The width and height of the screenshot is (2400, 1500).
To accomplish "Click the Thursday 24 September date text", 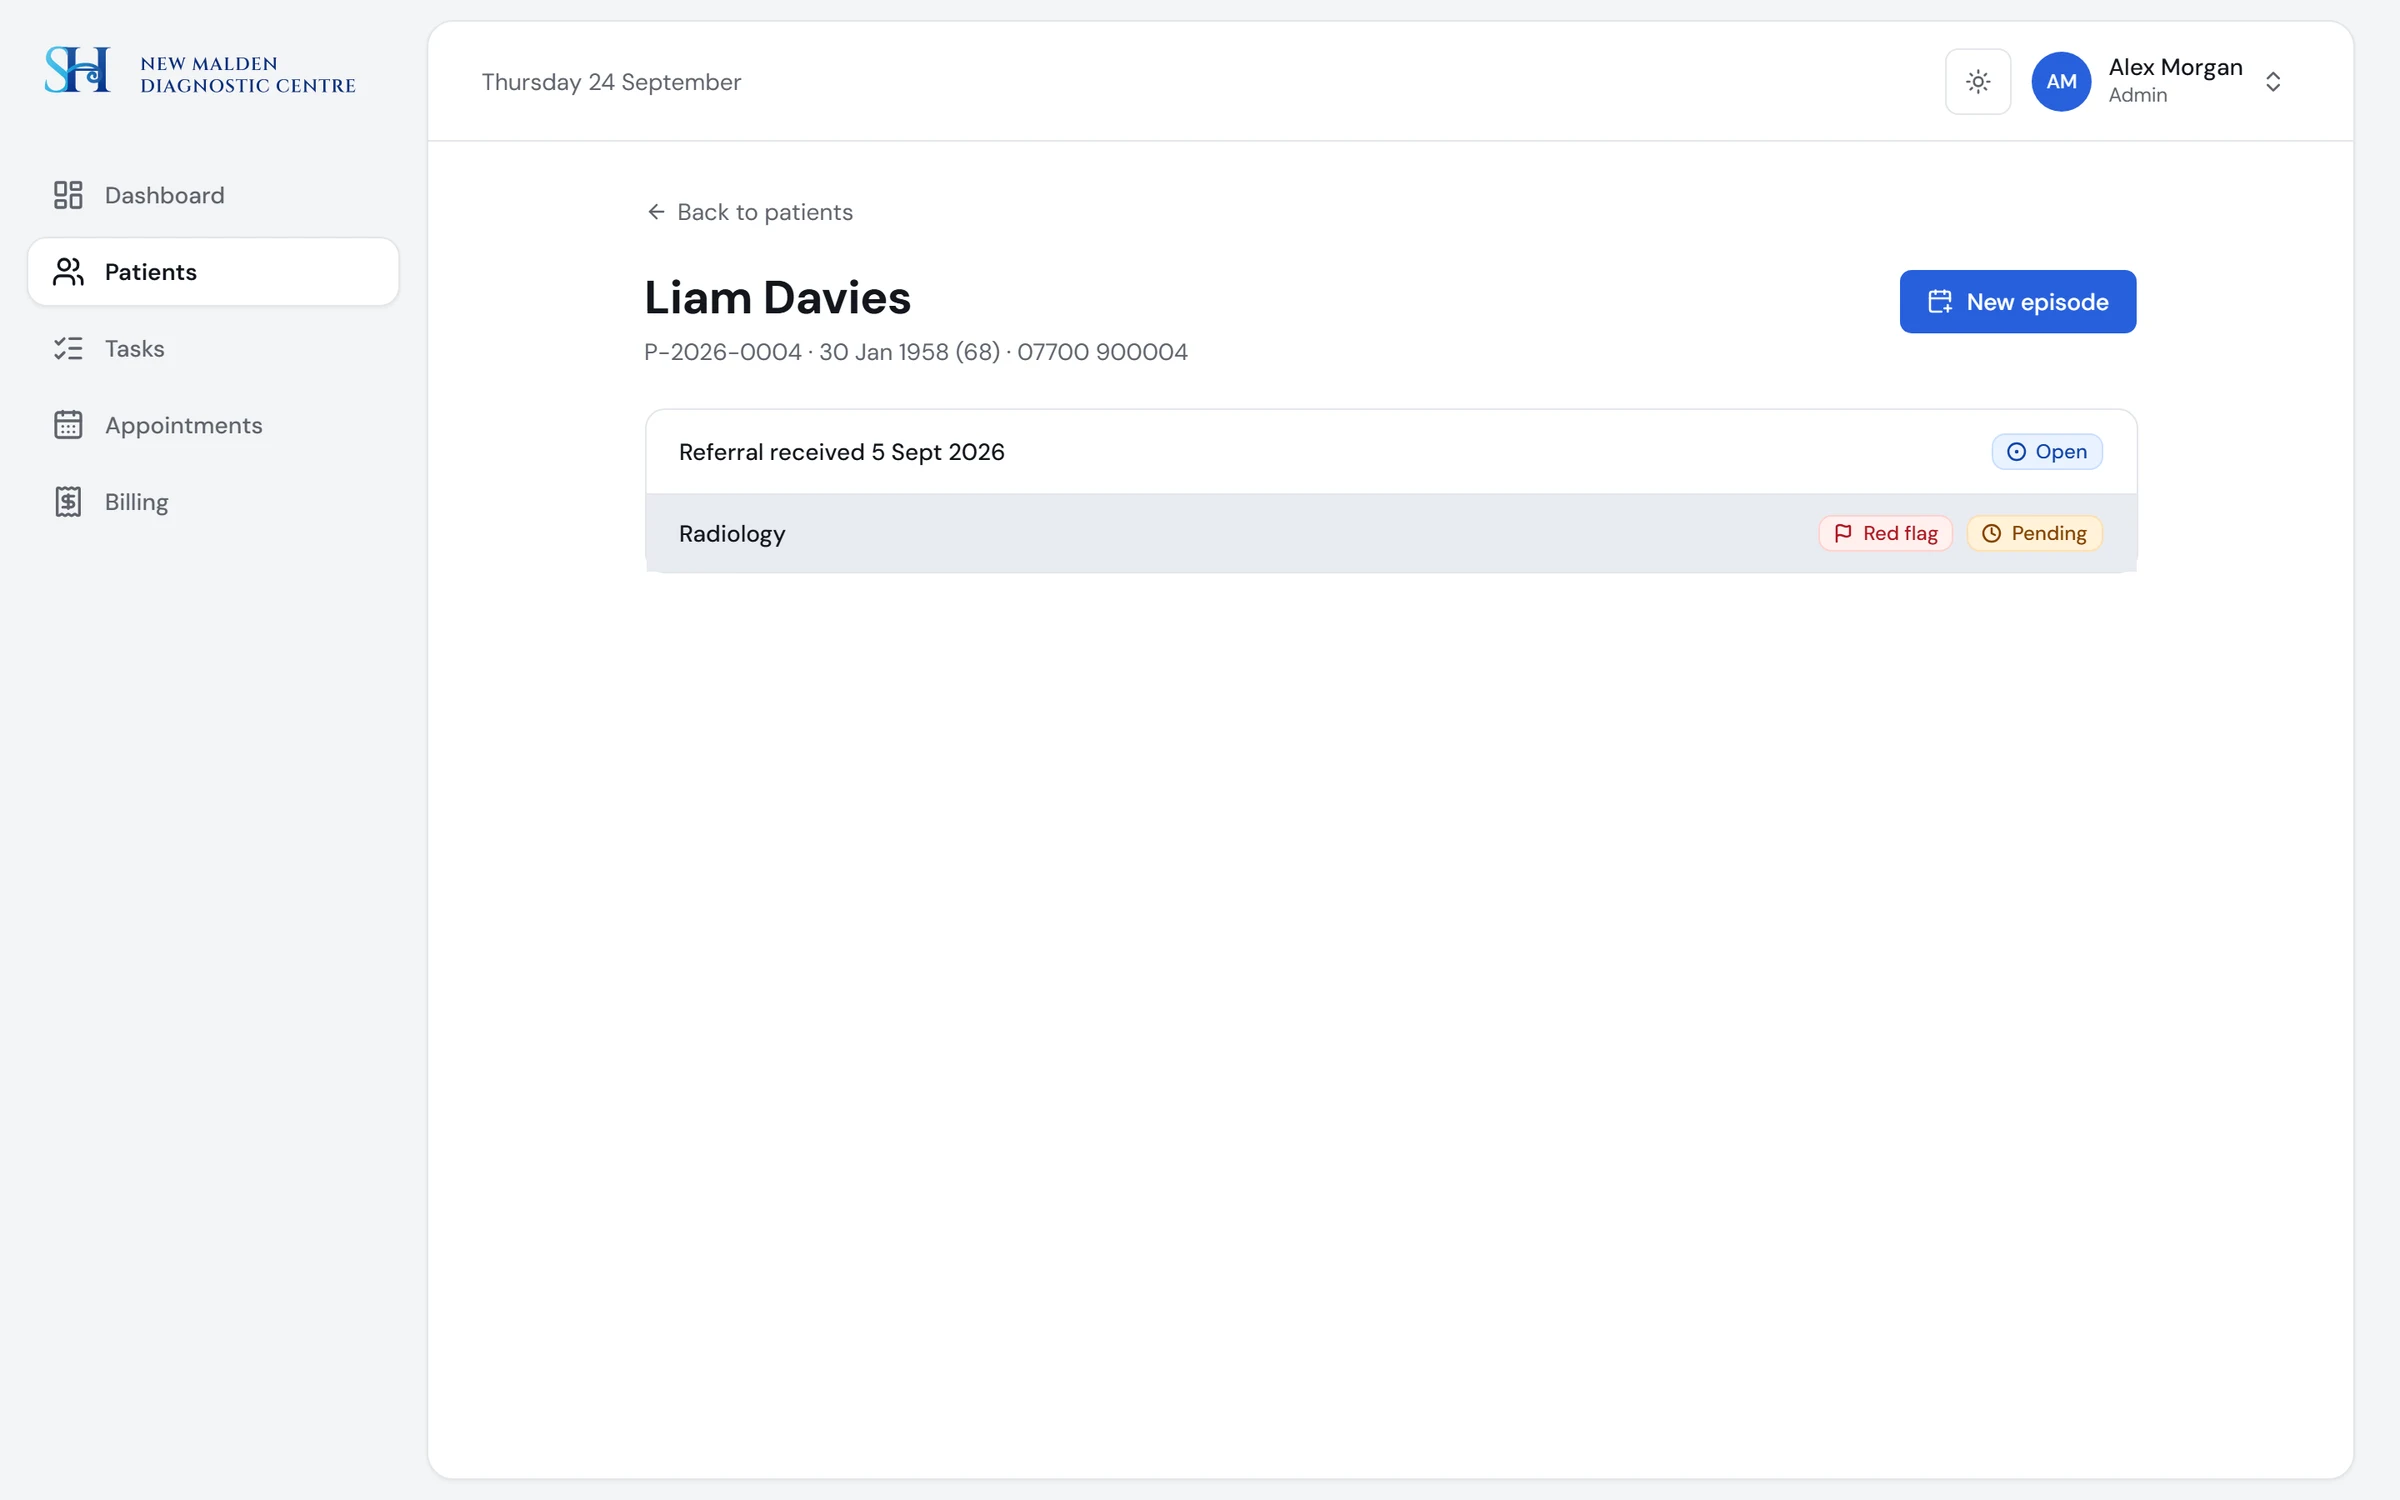I will click(x=611, y=81).
